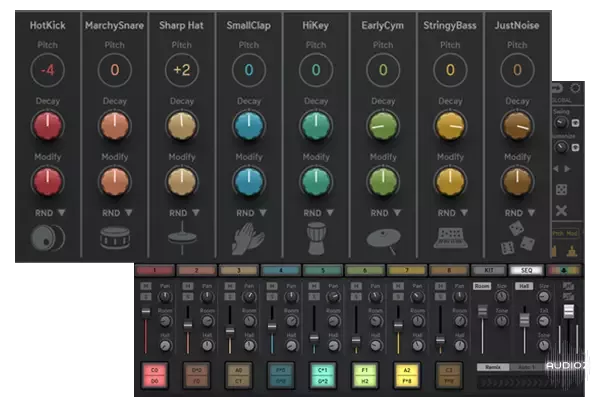This screenshot has width=600, height=400.
Task: Click the SmallClap clapping hands icon
Action: (248, 239)
